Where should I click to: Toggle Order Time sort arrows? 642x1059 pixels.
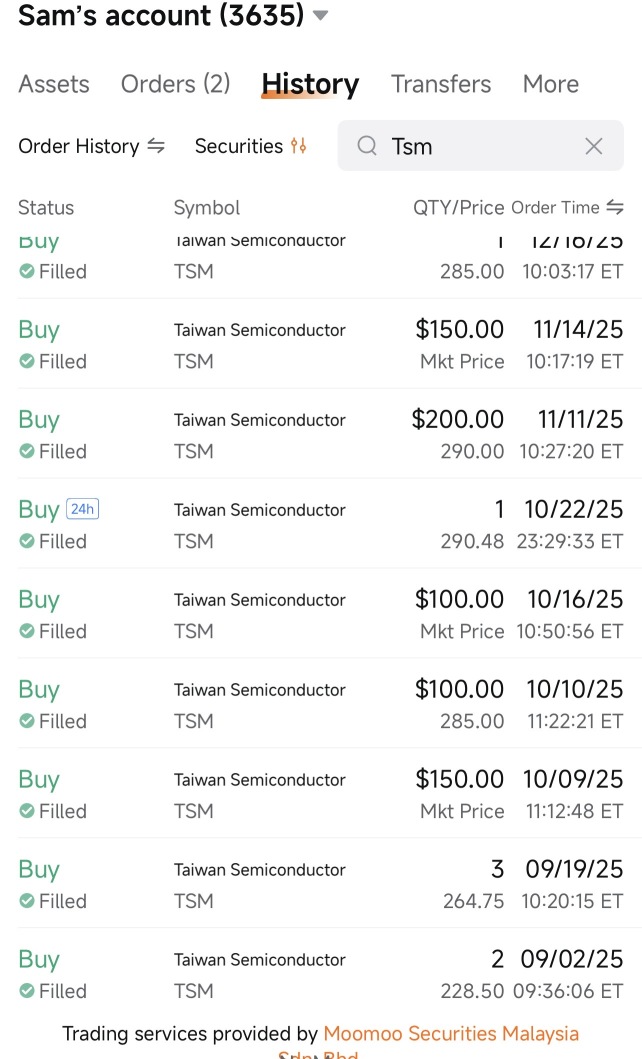point(615,207)
